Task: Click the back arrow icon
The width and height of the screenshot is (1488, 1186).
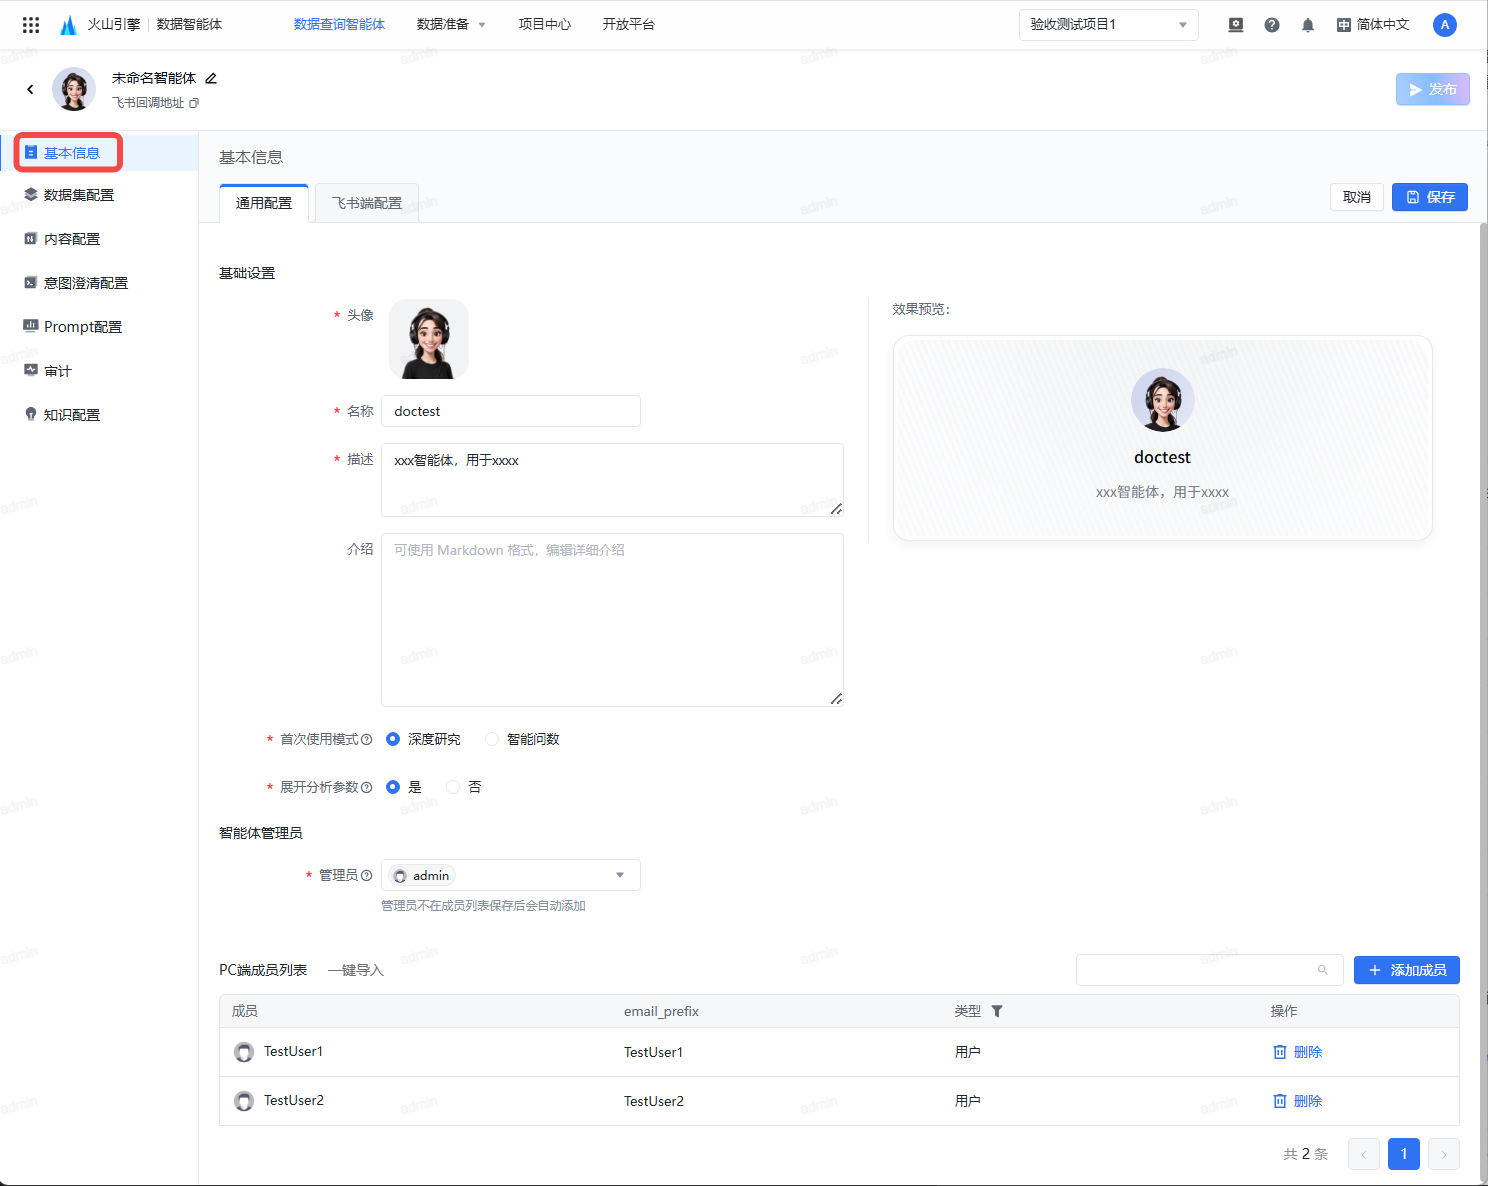Action: [30, 89]
